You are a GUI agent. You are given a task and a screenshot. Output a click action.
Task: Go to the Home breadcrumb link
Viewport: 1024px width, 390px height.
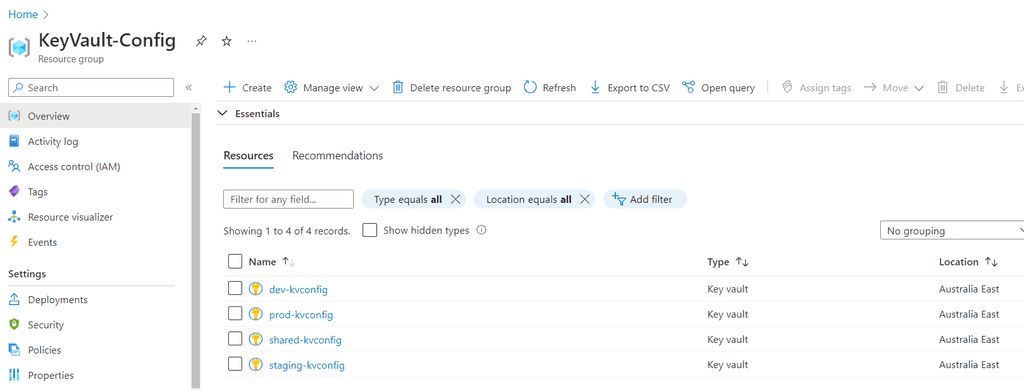click(23, 14)
